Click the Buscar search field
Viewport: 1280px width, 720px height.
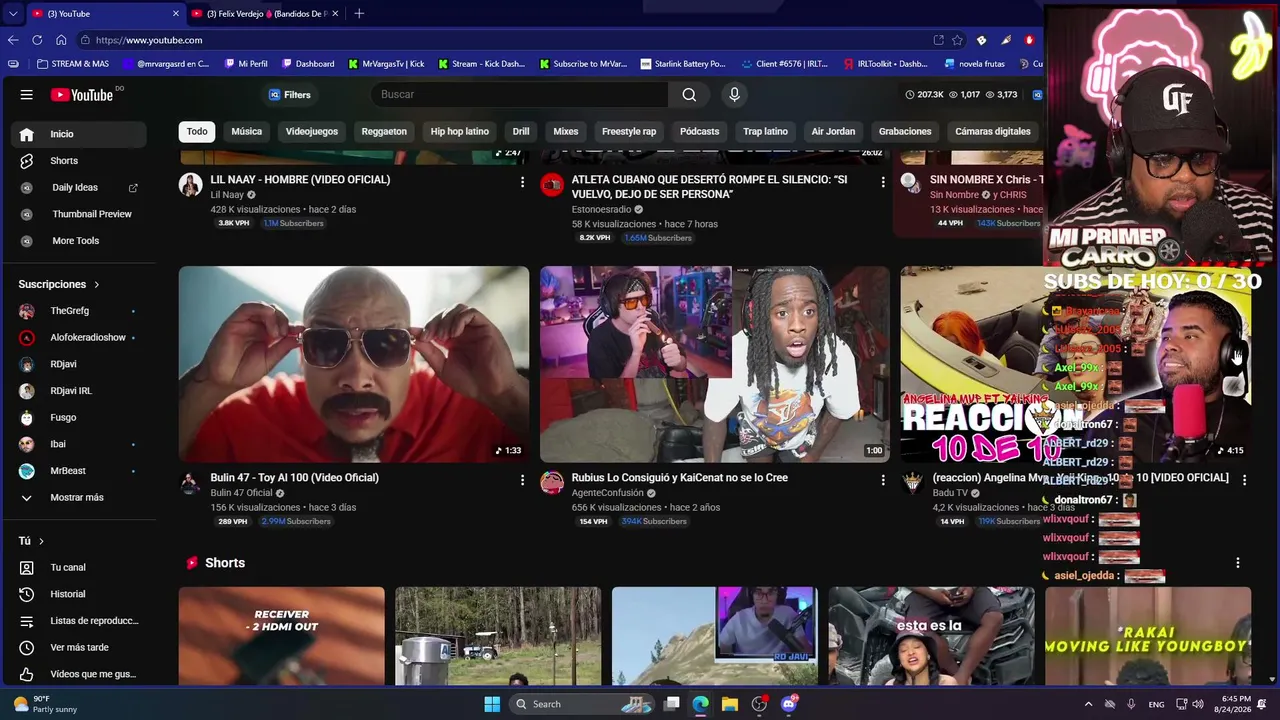(519, 94)
